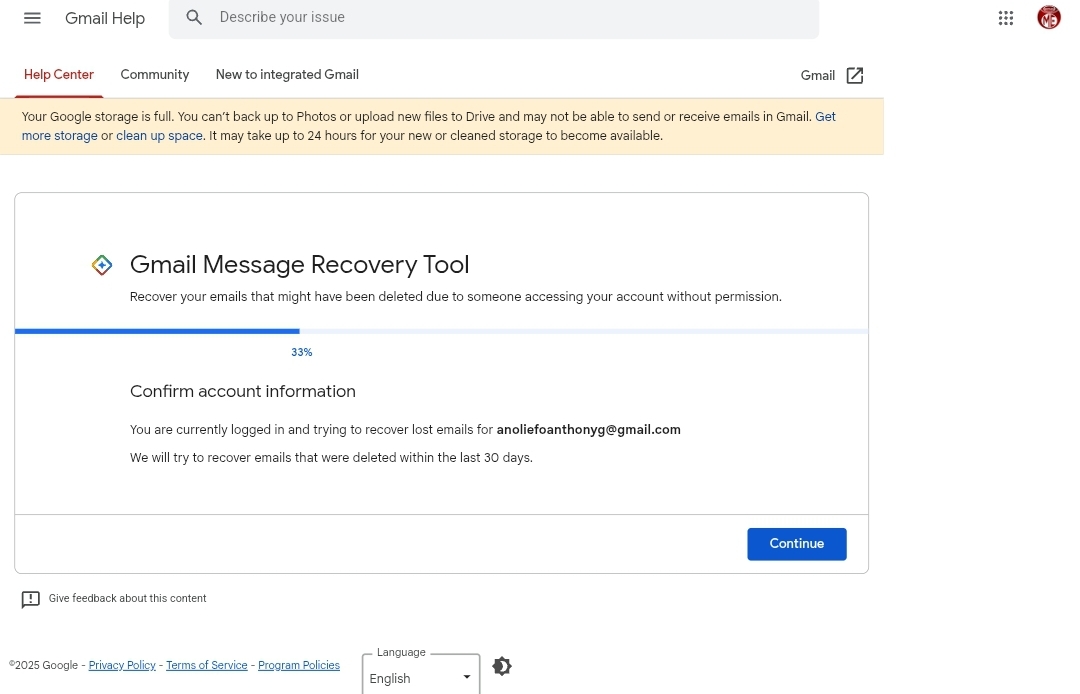Screen dimensions: 1080x694
Task: Switch to the Help Center tab
Action: tap(59, 74)
